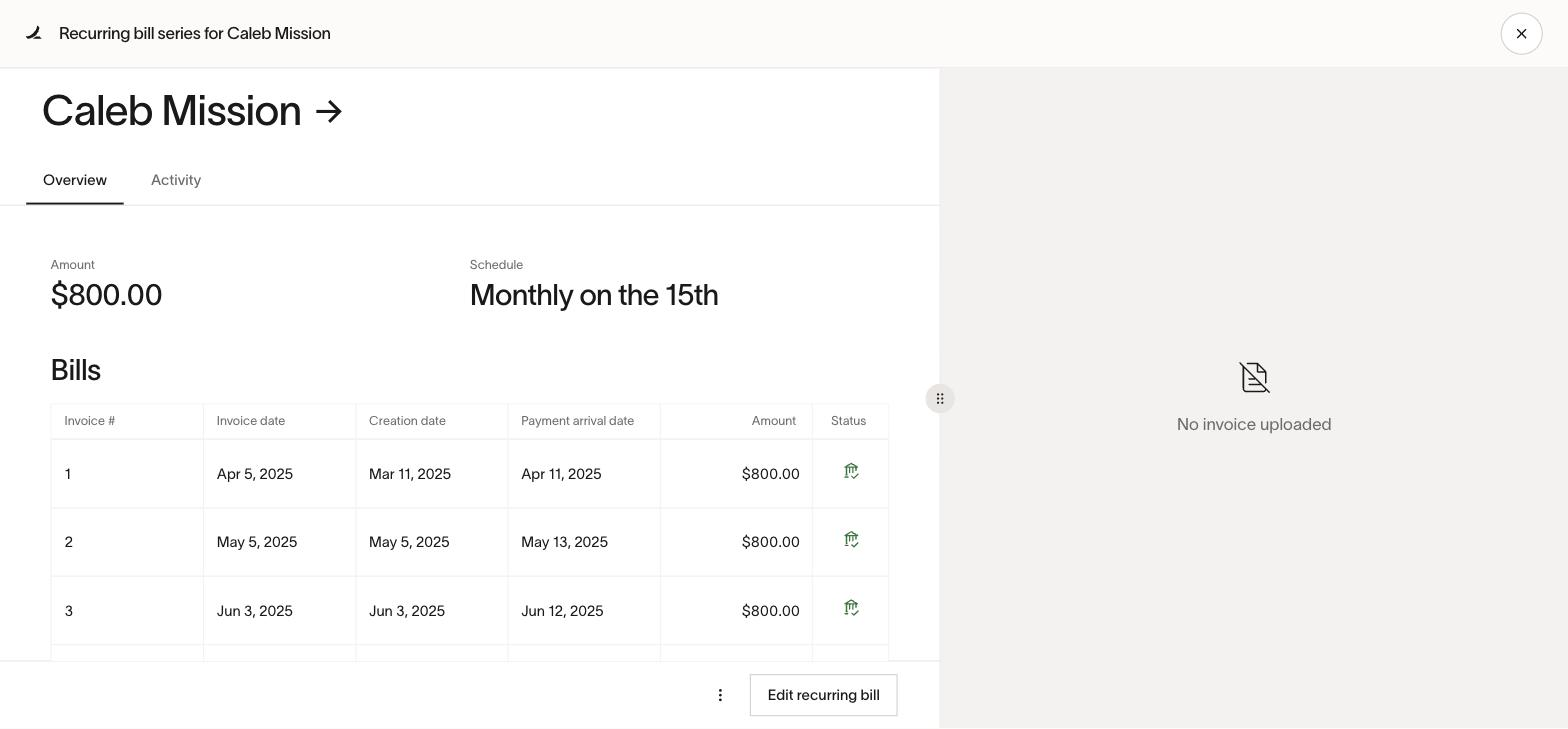
Task: Select bill row created Jun 3, 2025
Action: [470, 611]
